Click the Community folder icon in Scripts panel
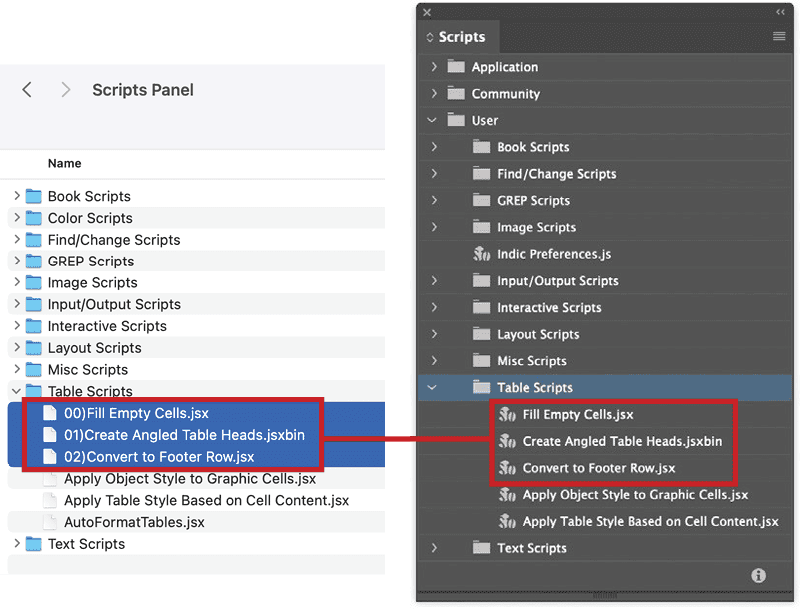Image resolution: width=800 pixels, height=612 pixels. [x=457, y=94]
